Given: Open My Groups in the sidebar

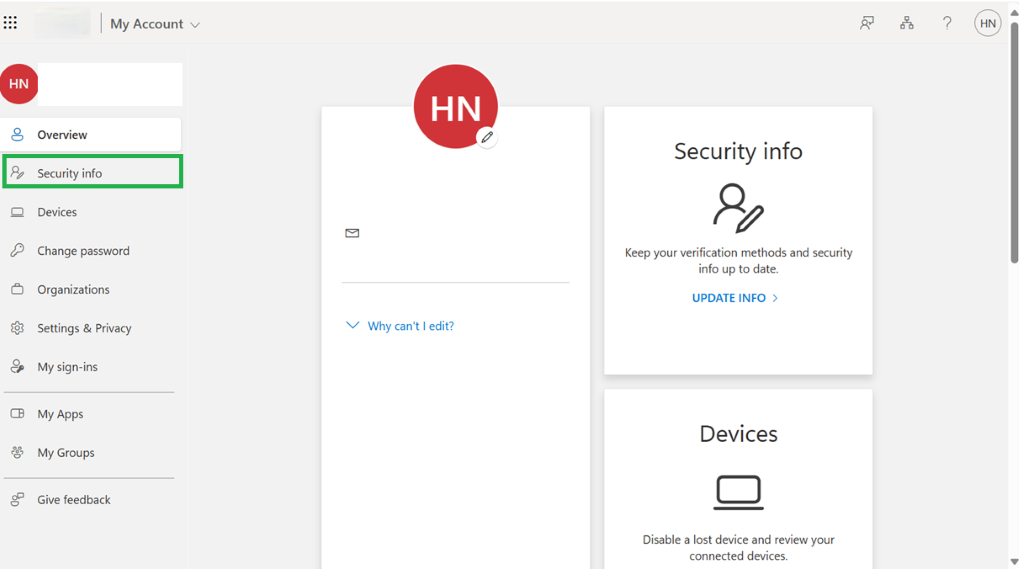Looking at the screenshot, I should (x=91, y=452).
